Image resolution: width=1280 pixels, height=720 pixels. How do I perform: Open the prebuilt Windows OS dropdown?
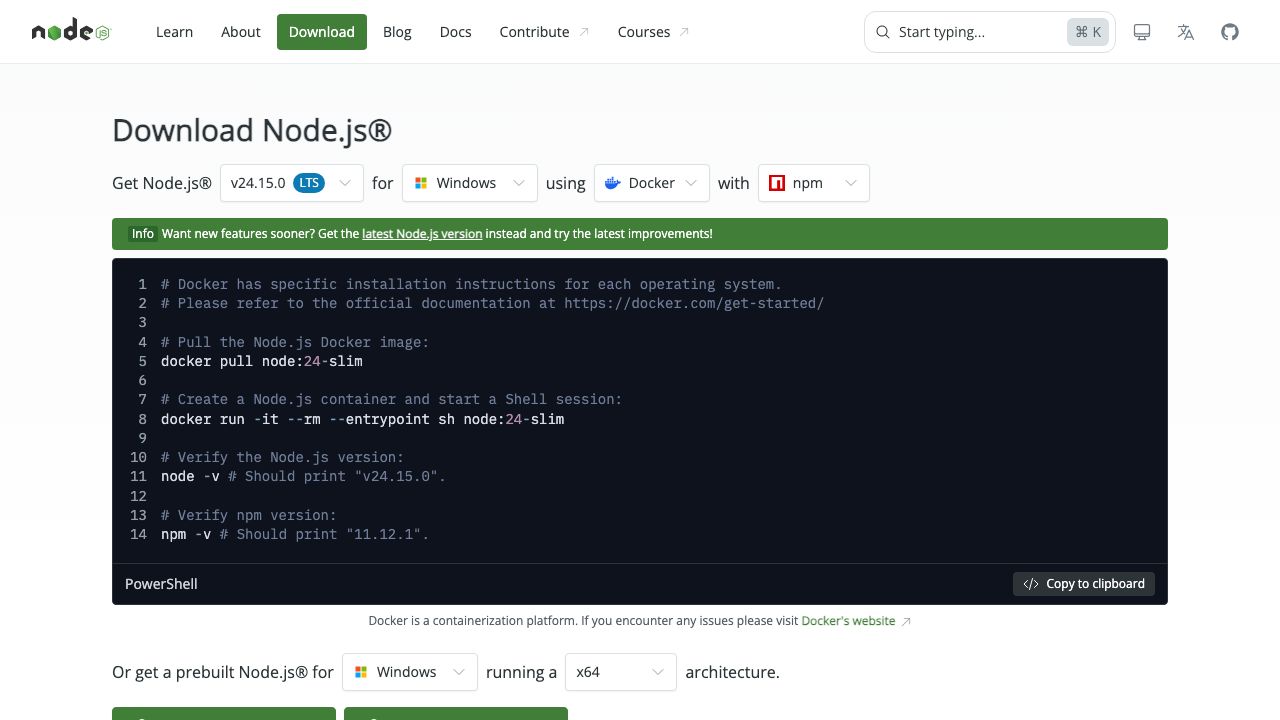click(410, 672)
